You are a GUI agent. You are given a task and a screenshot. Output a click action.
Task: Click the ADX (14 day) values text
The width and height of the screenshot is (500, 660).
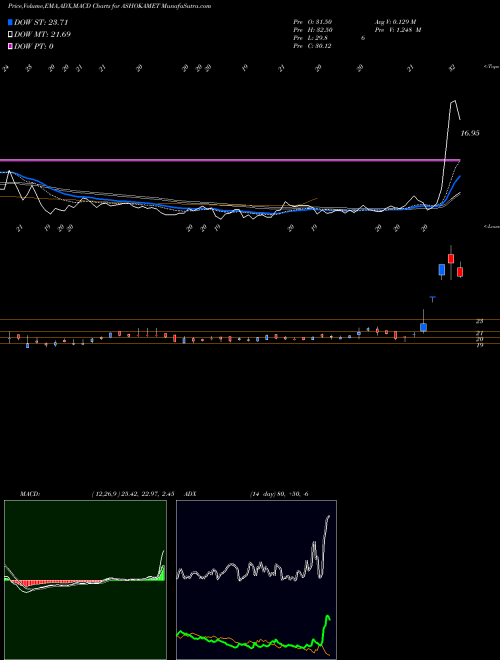279,494
